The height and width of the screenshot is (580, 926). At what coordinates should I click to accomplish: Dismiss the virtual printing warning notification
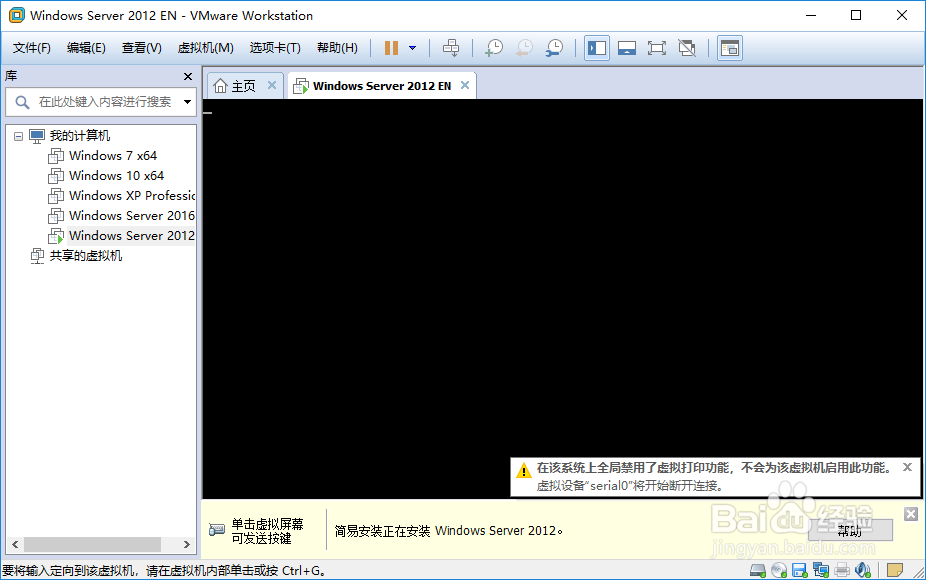click(908, 467)
